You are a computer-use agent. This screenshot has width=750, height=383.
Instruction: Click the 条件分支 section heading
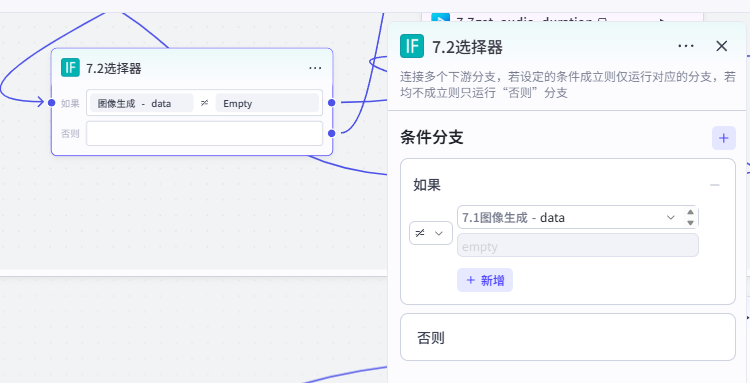click(x=432, y=138)
